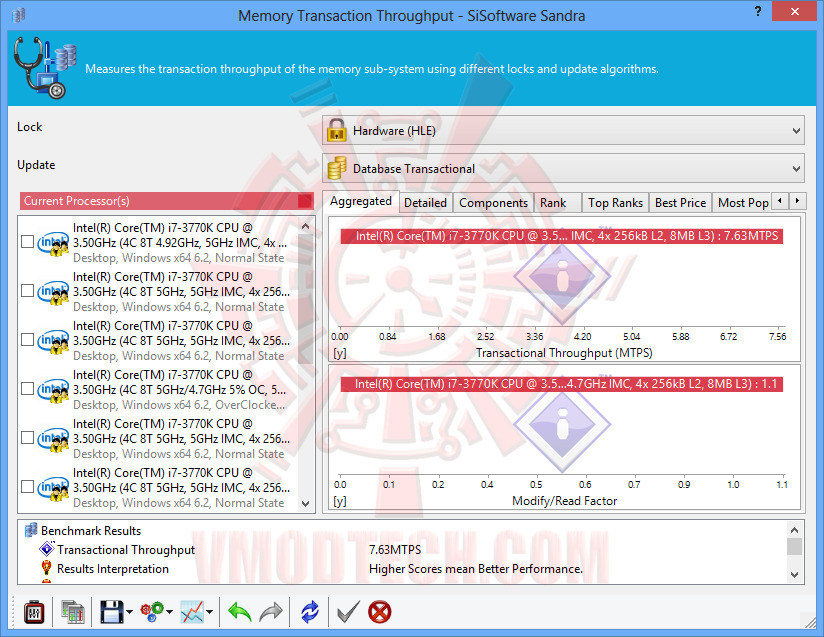The height and width of the screenshot is (637, 824).
Task: Open the dropdown arrow beside gears icon
Action: (x=169, y=612)
